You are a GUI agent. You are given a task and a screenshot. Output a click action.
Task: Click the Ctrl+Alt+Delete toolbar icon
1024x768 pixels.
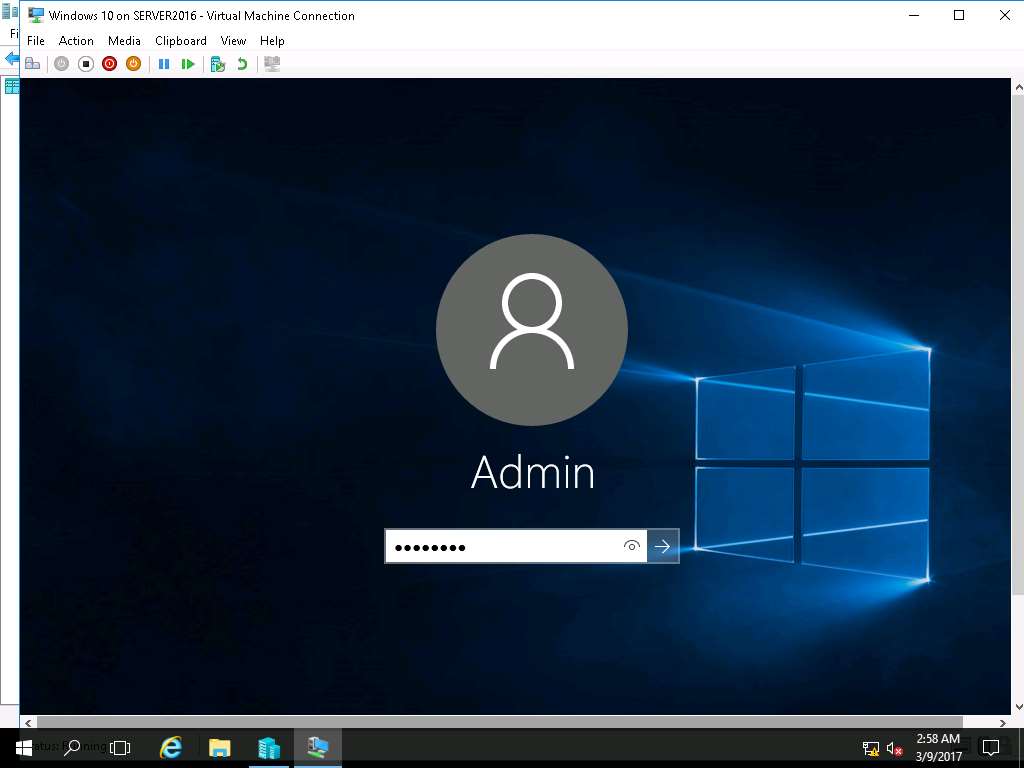click(32, 64)
